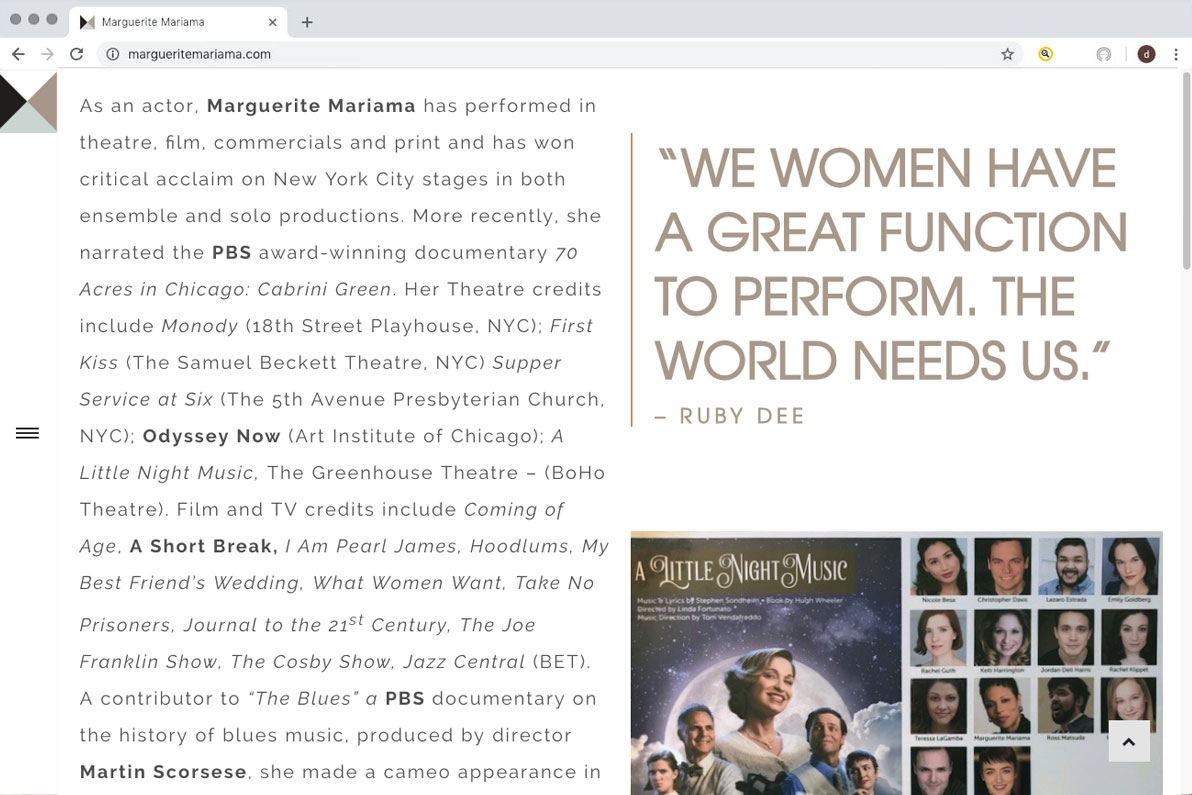
Task: View site information icon in address bar
Action: (113, 54)
